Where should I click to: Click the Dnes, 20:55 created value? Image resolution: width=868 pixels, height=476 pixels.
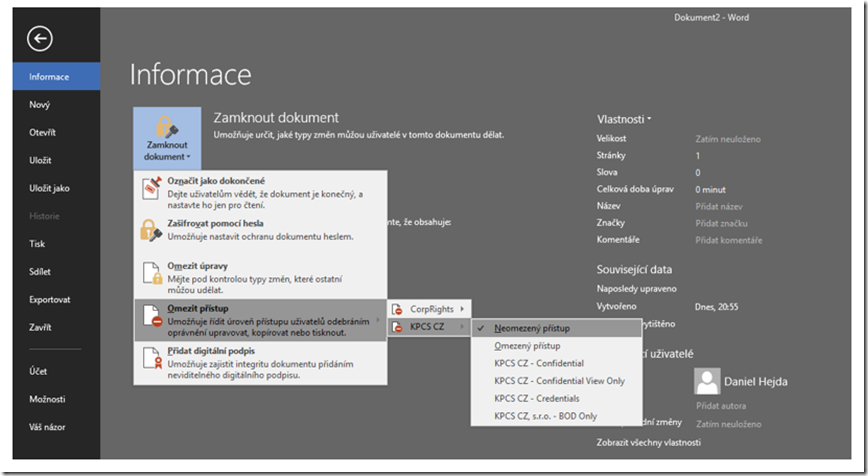tap(716, 307)
